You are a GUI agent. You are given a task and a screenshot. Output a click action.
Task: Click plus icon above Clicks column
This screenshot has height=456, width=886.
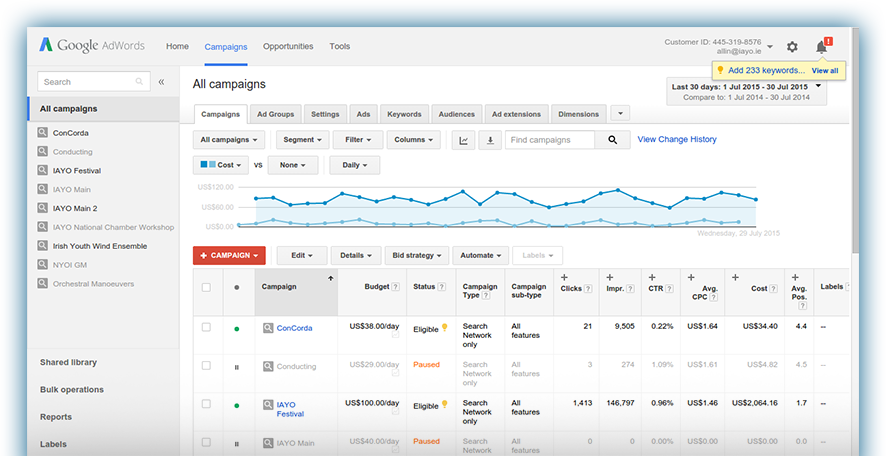tap(563, 277)
